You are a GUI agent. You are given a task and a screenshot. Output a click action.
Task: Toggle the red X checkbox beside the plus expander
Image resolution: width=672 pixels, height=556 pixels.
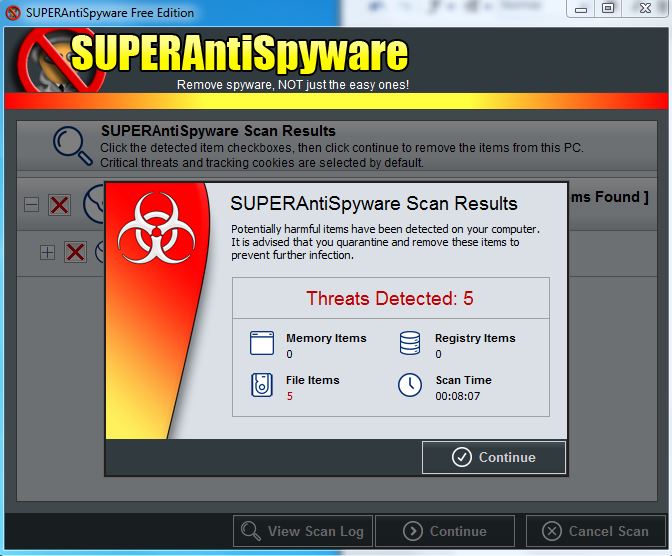[x=75, y=252]
